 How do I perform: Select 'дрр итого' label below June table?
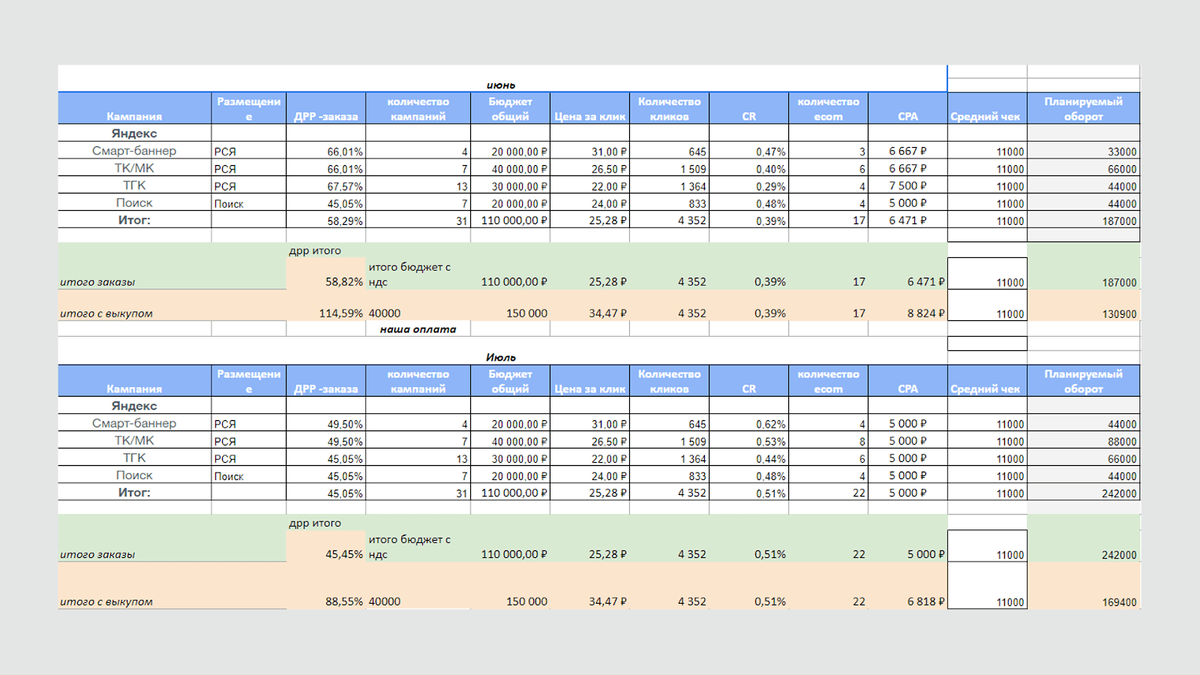315,251
